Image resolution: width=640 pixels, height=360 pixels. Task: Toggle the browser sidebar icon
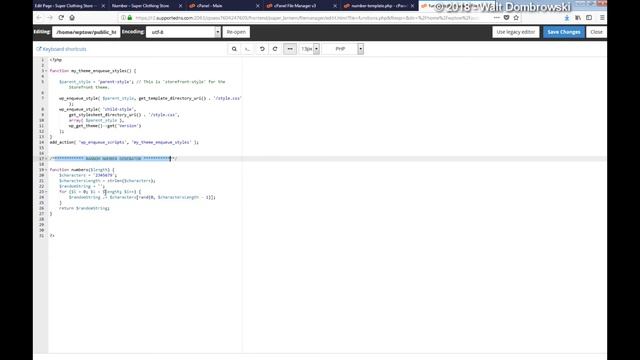[589, 18]
